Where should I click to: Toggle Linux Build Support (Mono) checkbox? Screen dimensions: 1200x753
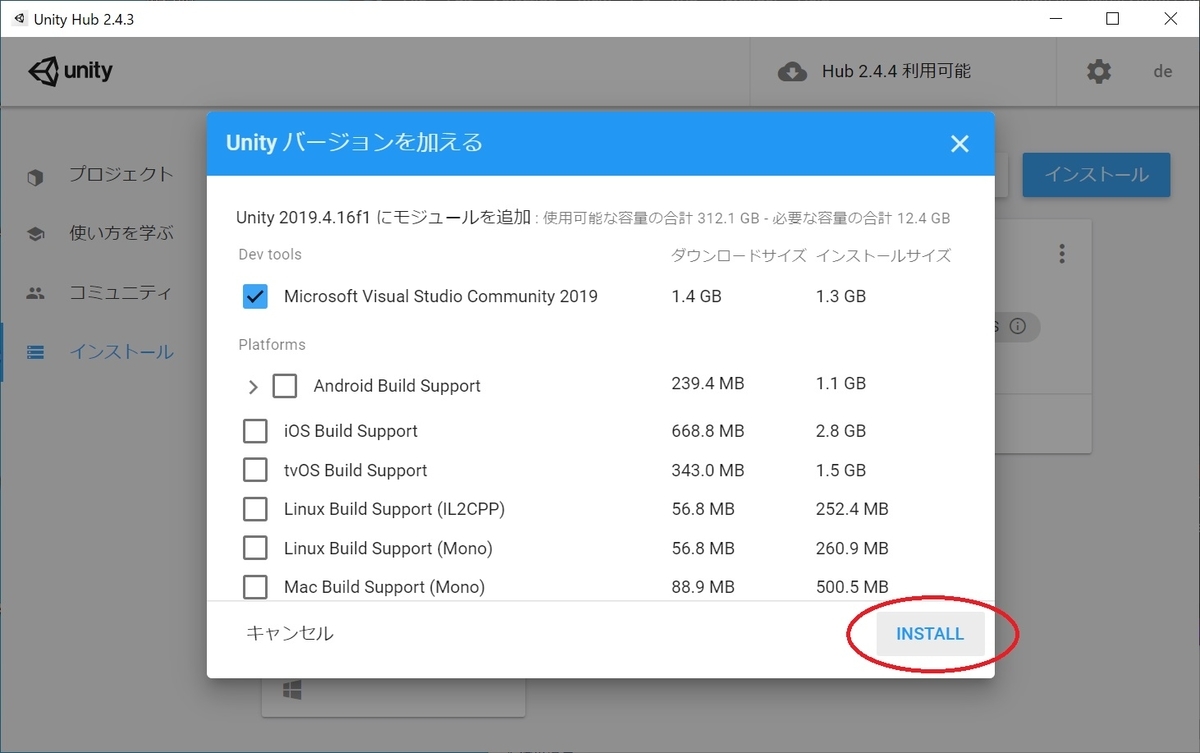[x=255, y=548]
